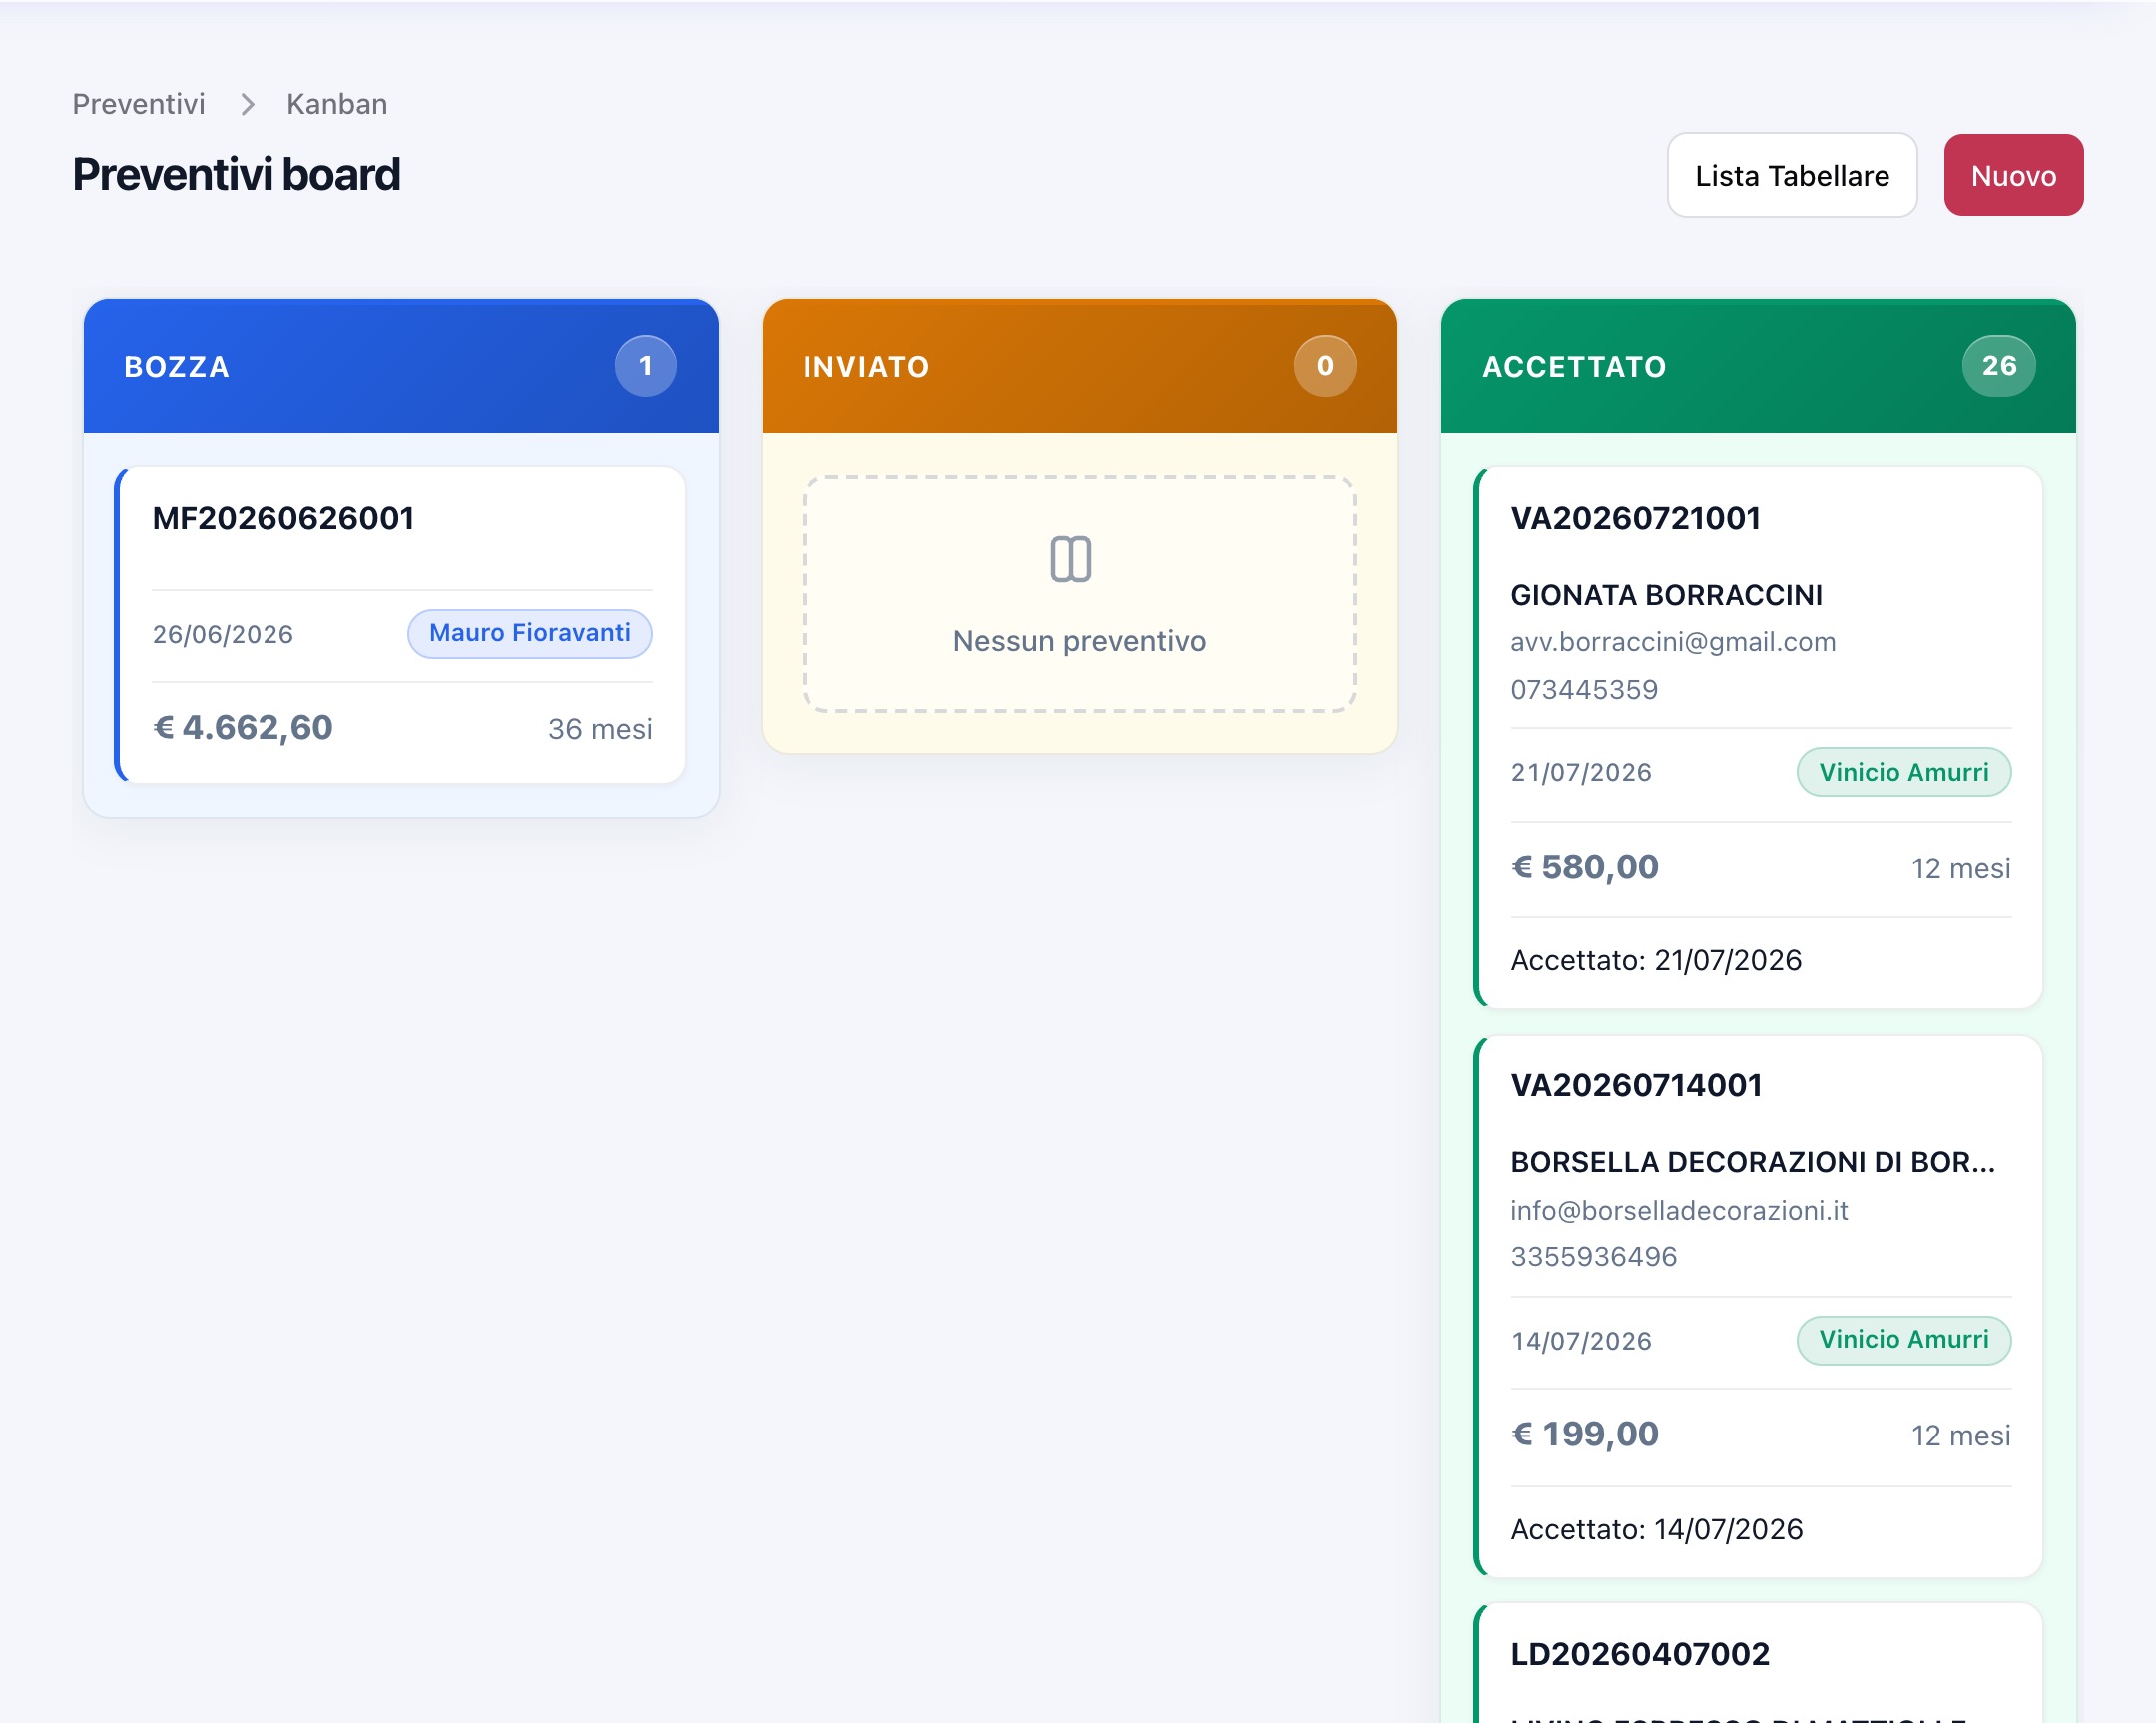Click Accettato: 14/07/2026 line
The width and height of the screenshot is (2156, 1723).
(x=1656, y=1529)
